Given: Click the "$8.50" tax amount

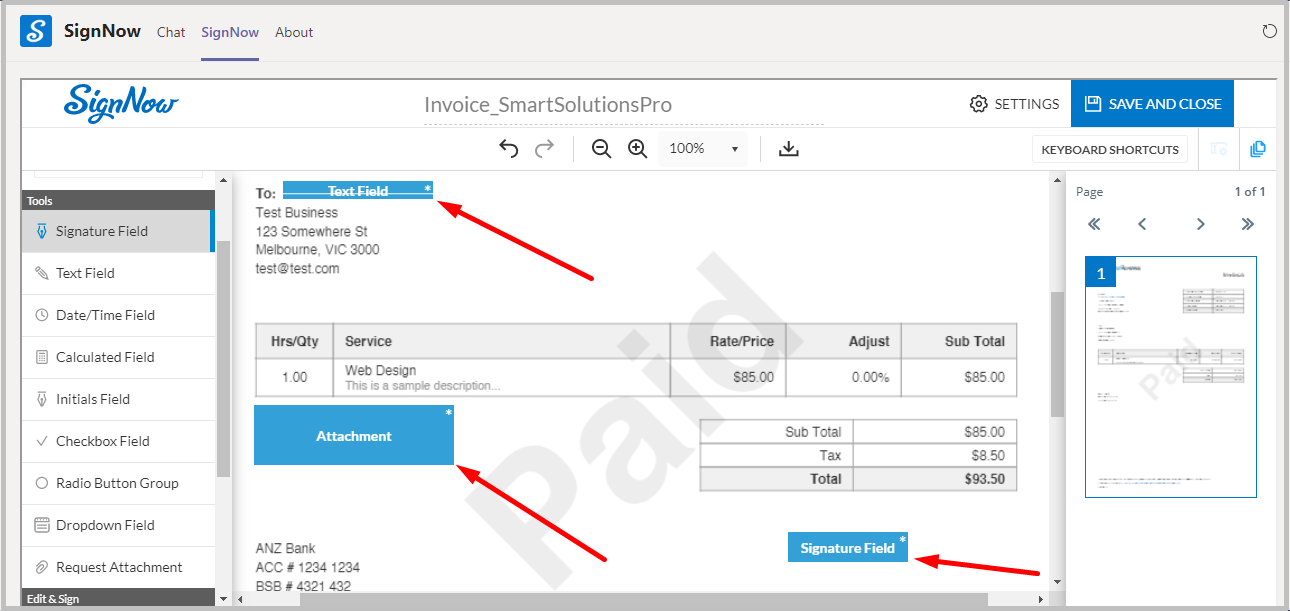Looking at the screenshot, I should 985,455.
